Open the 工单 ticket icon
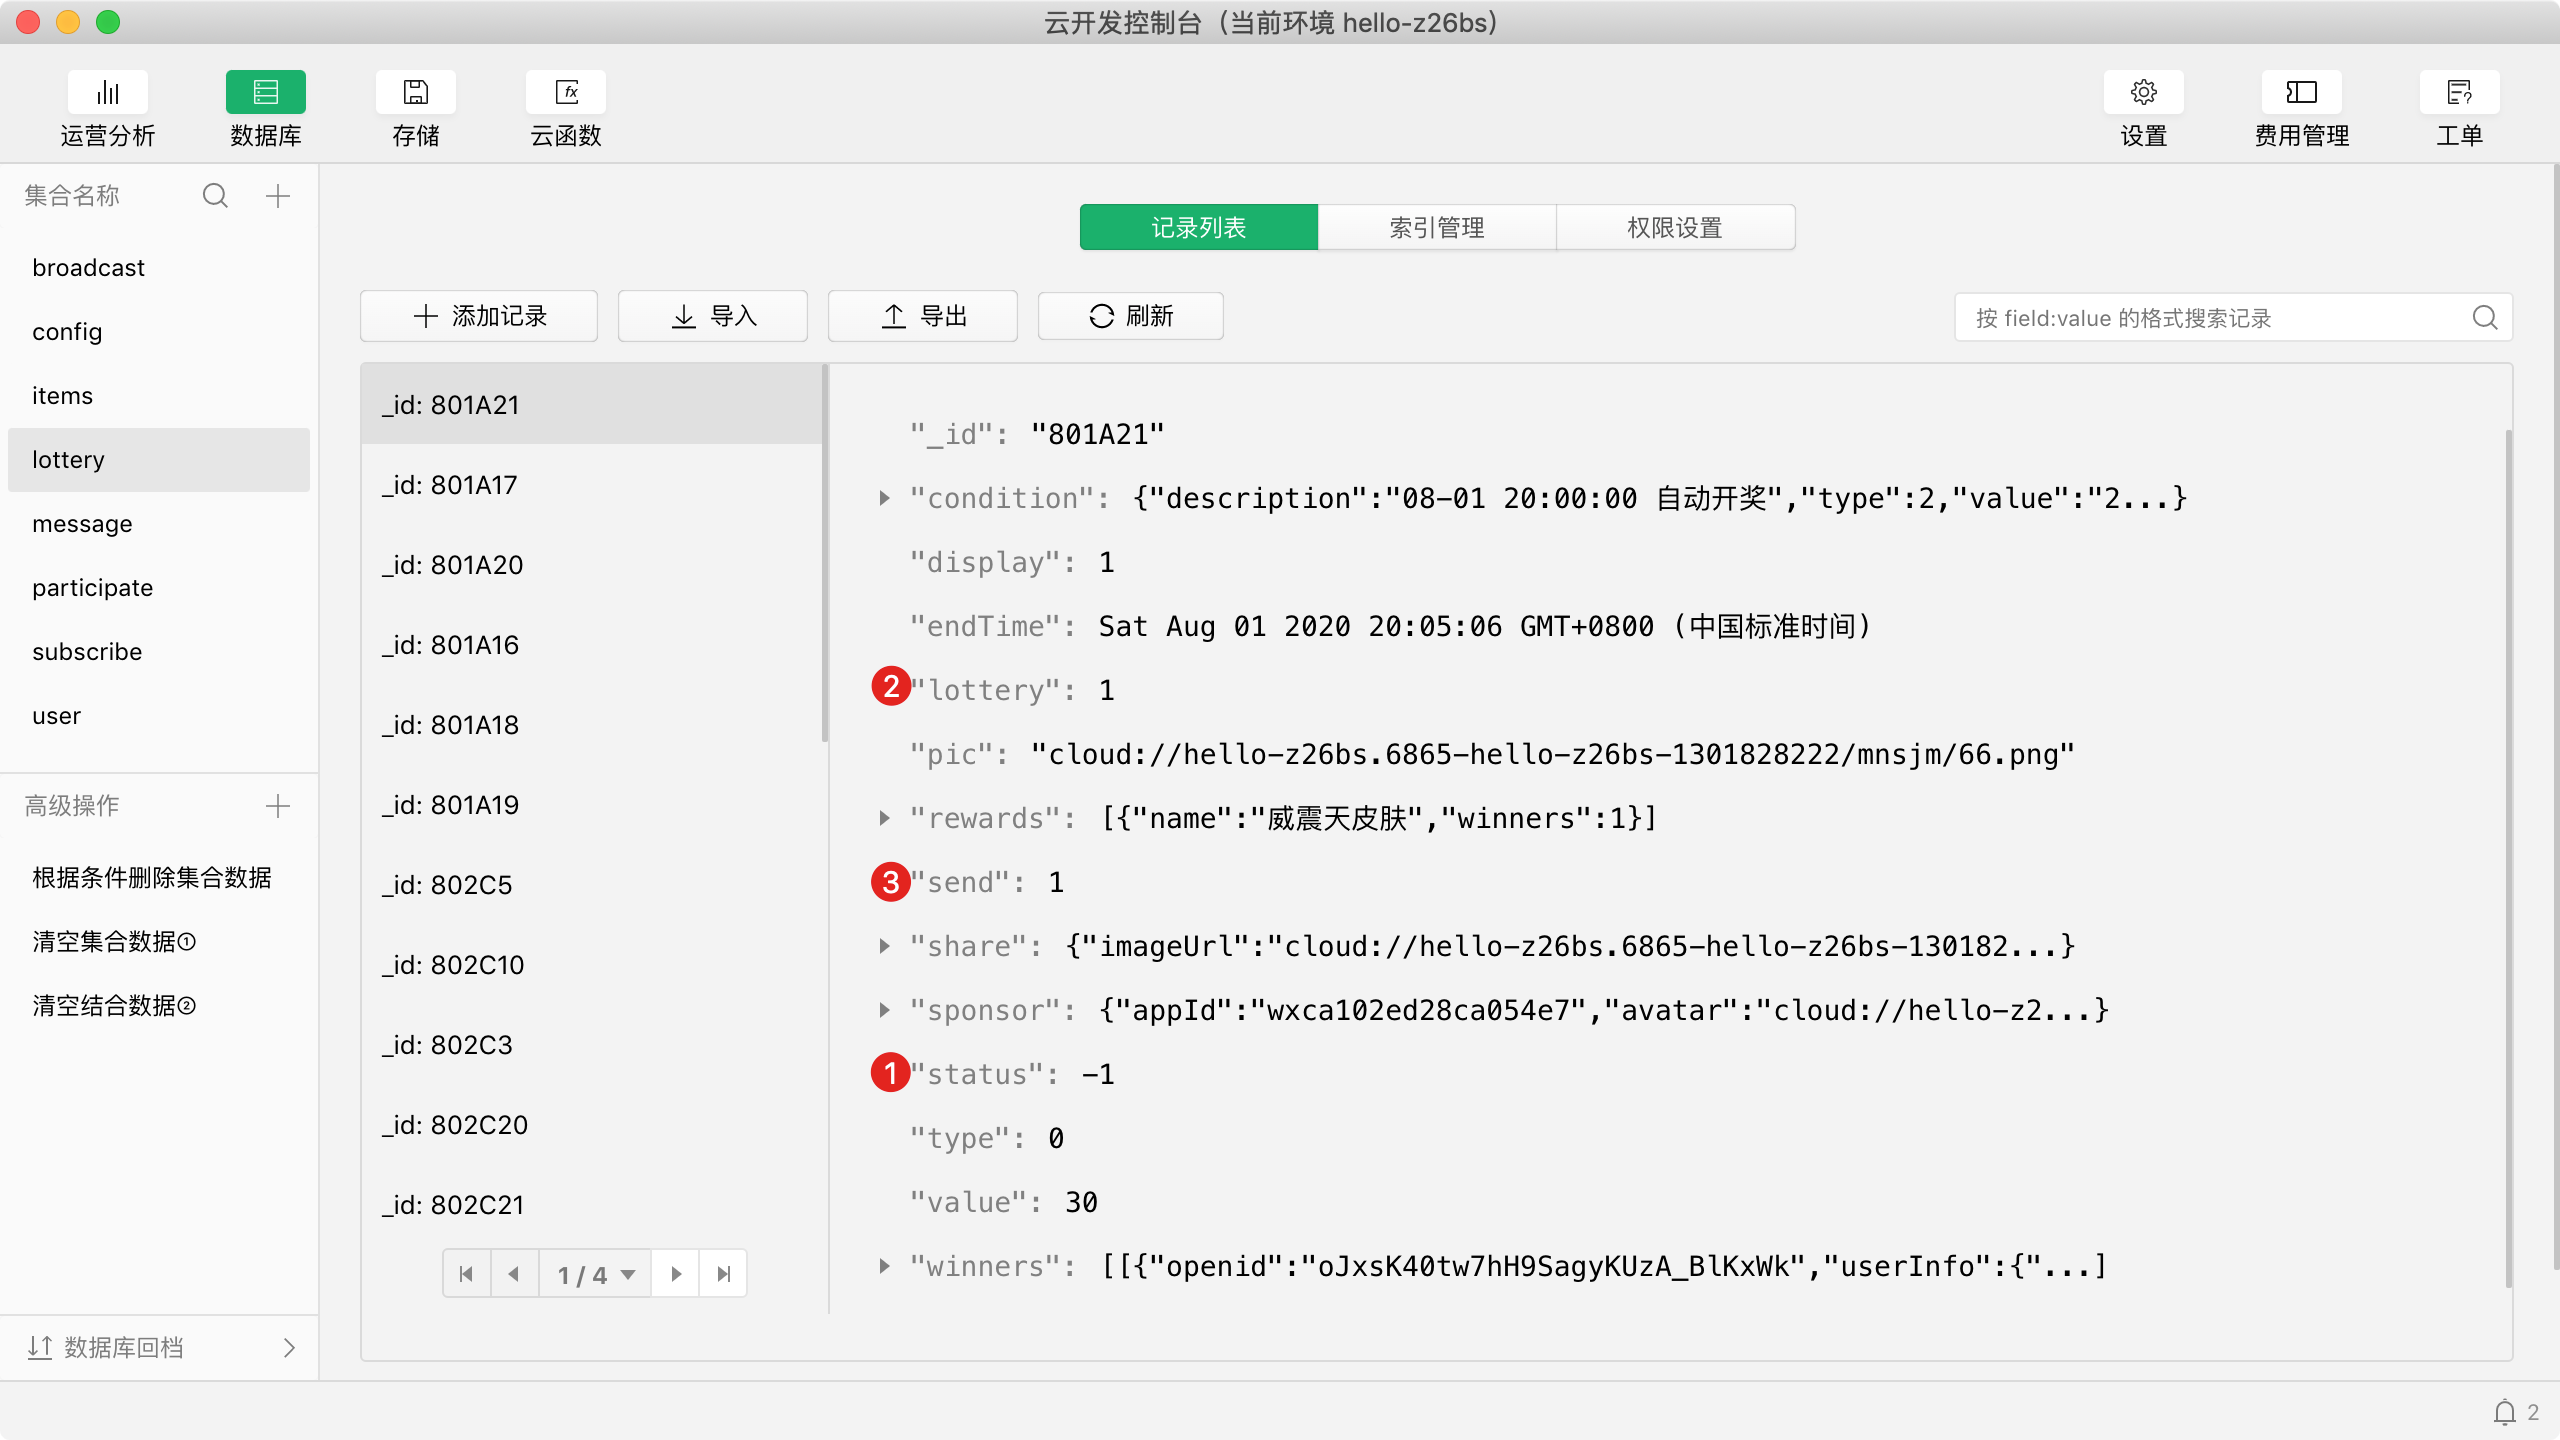Viewport: 2560px width, 1440px height. 2459,93
